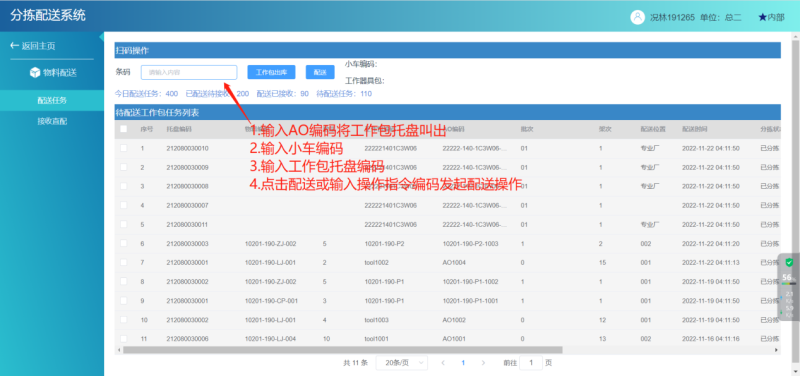Viewport: 800px width, 376px height.
Task: Check the row with tray code 212080030010
Action: pos(123,148)
